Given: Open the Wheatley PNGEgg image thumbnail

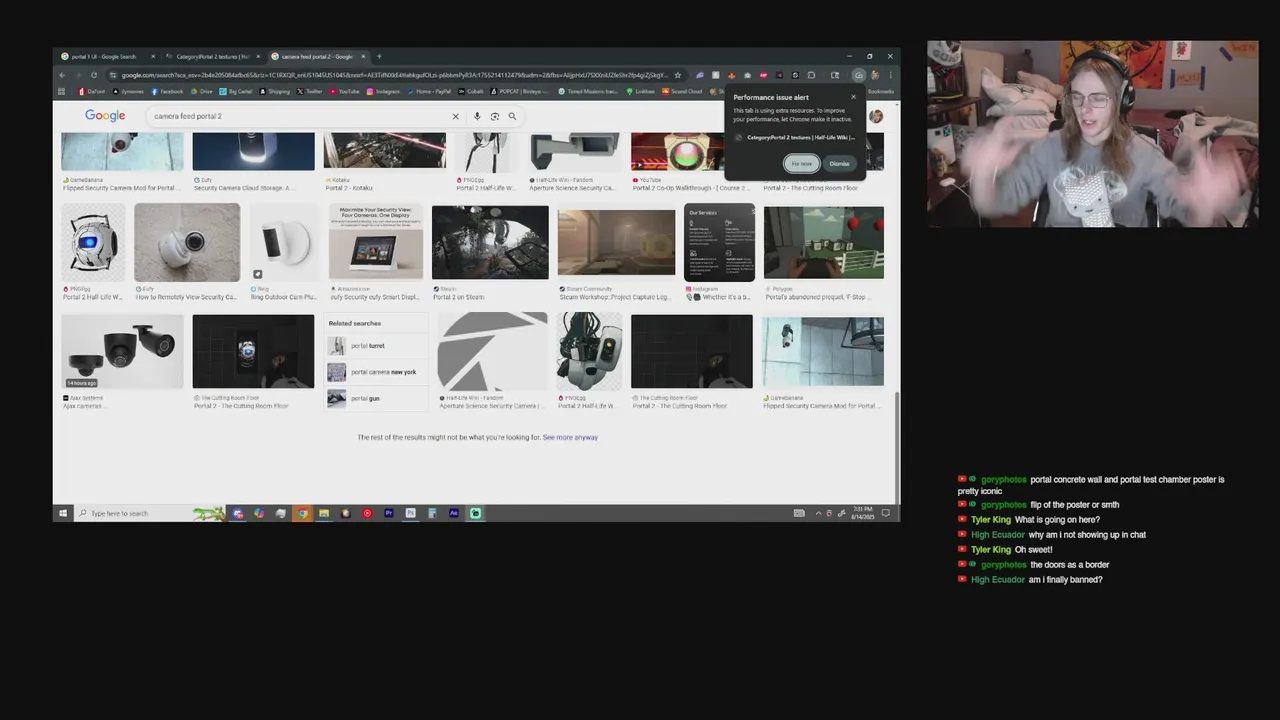Looking at the screenshot, I should (93, 243).
